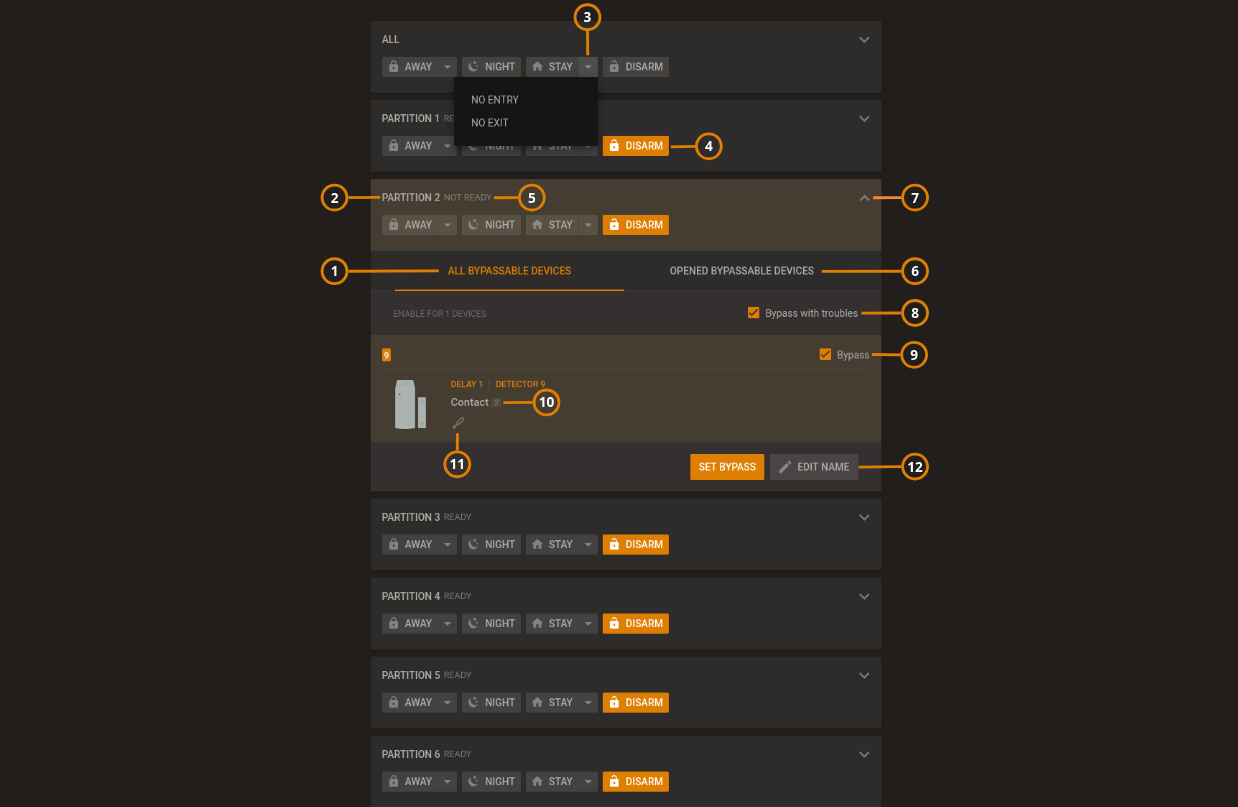Click the lock icon on Partition 1 Disarm button
This screenshot has height=807, width=1238.
(613, 145)
